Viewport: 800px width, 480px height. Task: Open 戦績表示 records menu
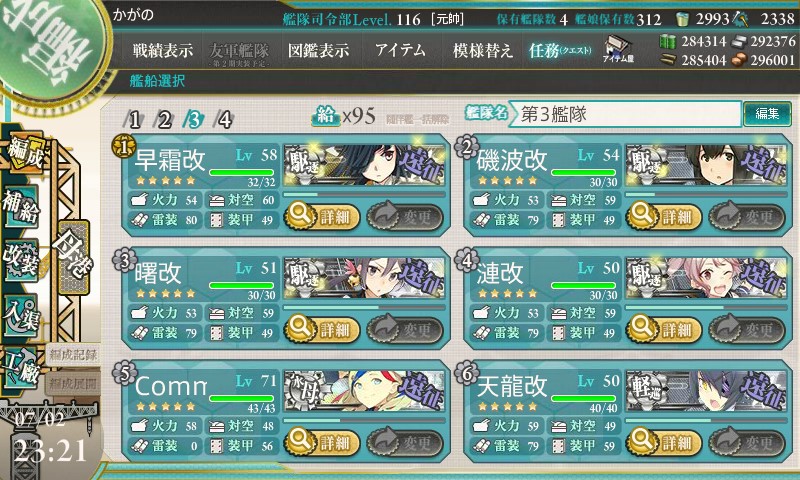(163, 50)
